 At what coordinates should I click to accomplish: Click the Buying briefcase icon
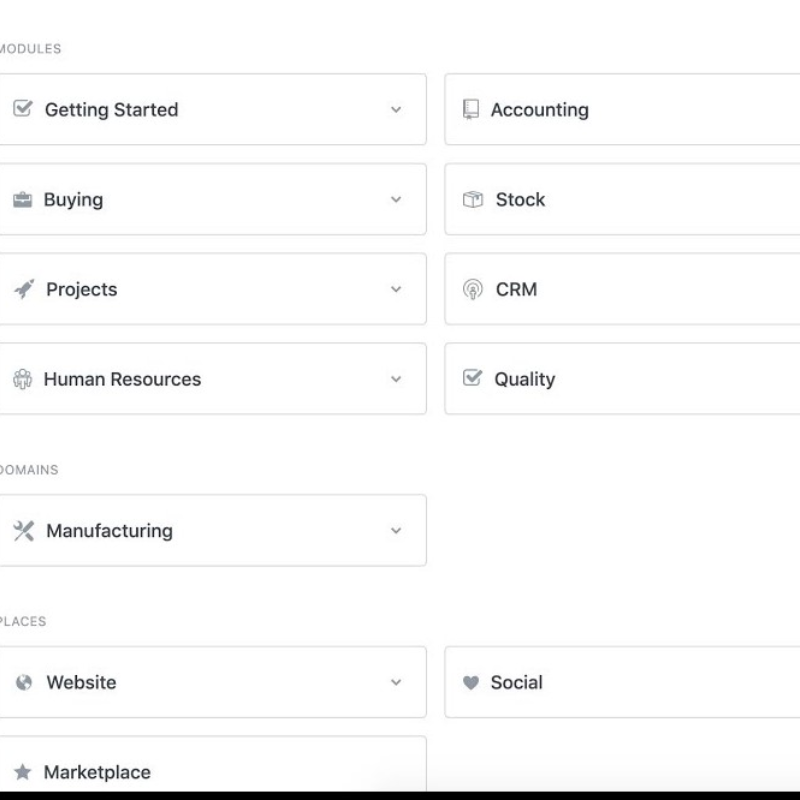click(x=22, y=200)
